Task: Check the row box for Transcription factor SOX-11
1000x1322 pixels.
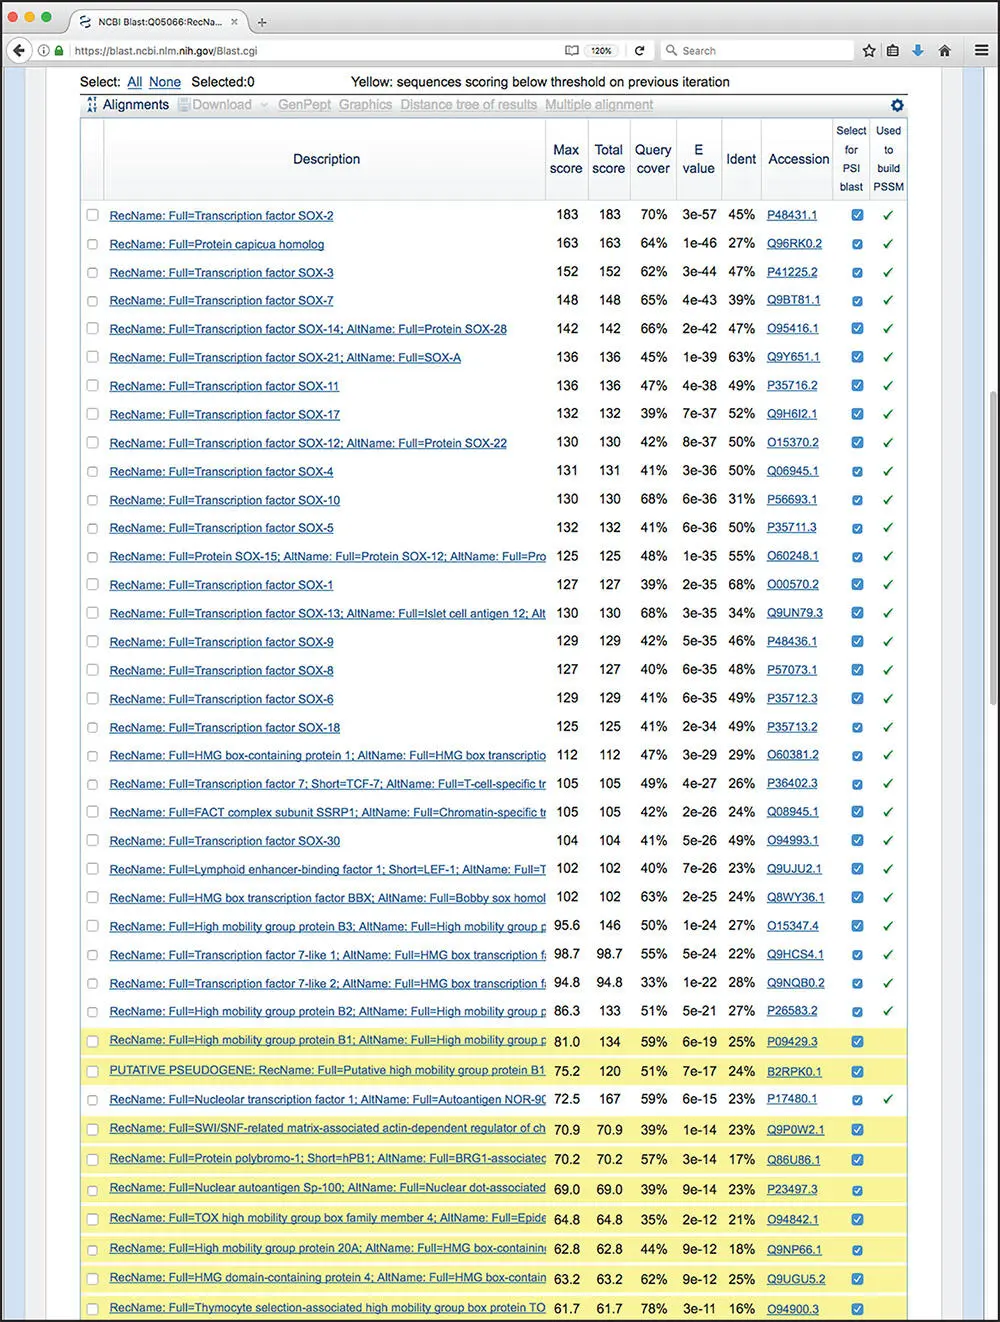Action: pyautogui.click(x=92, y=386)
